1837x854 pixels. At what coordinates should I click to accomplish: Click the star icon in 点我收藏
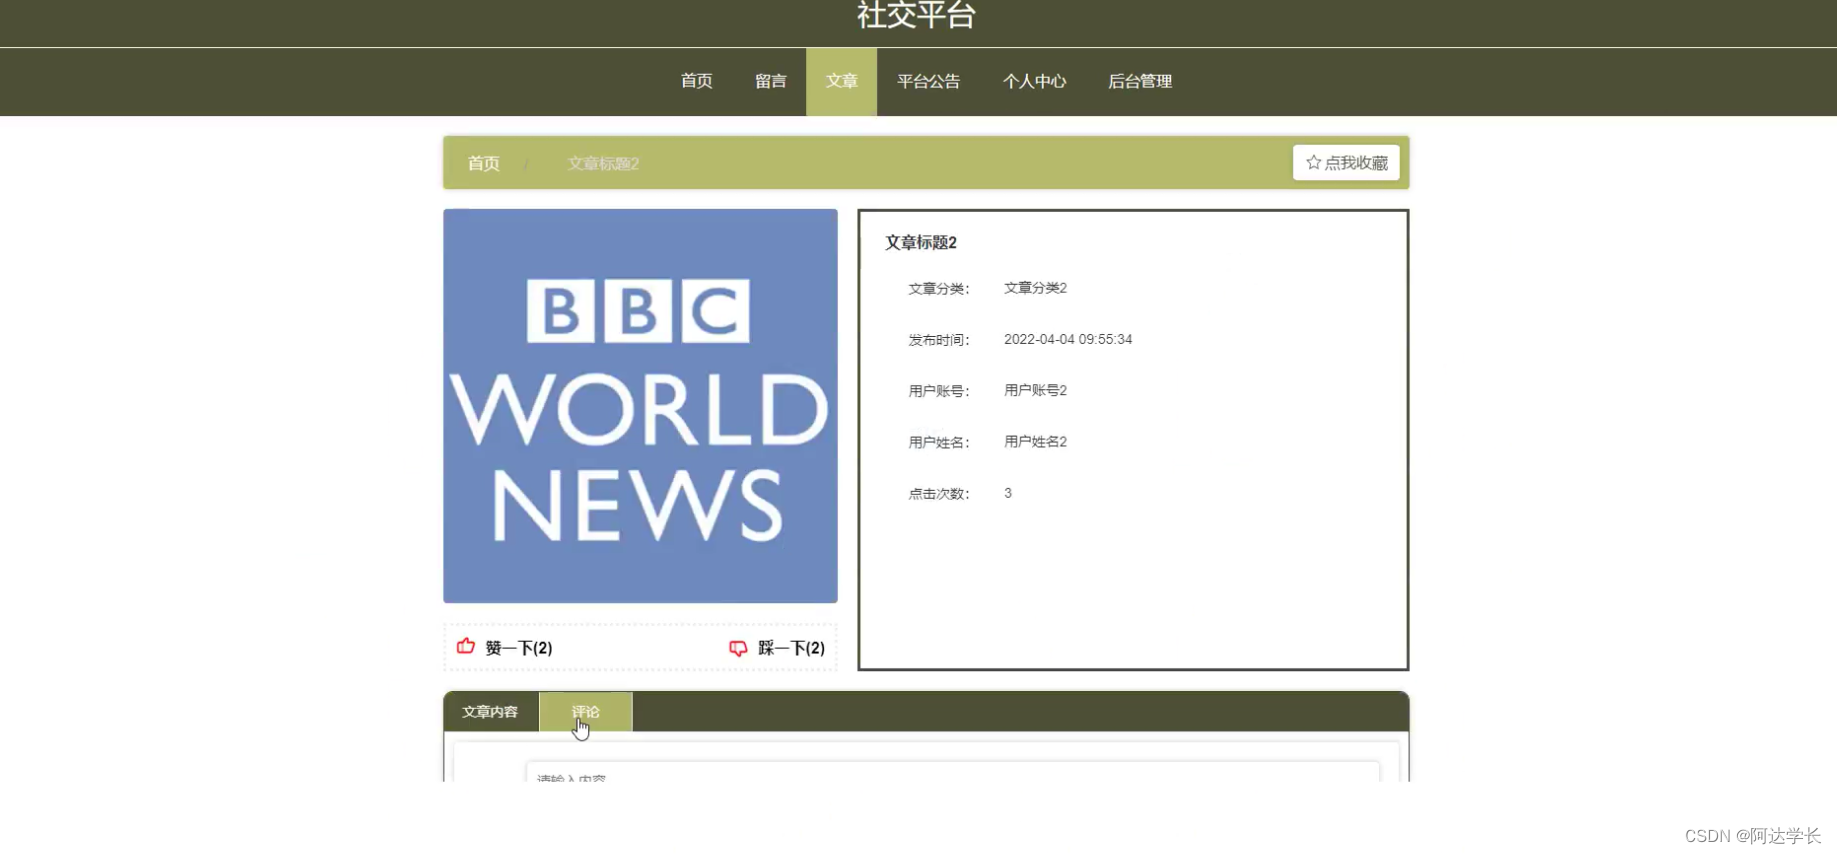click(1313, 162)
